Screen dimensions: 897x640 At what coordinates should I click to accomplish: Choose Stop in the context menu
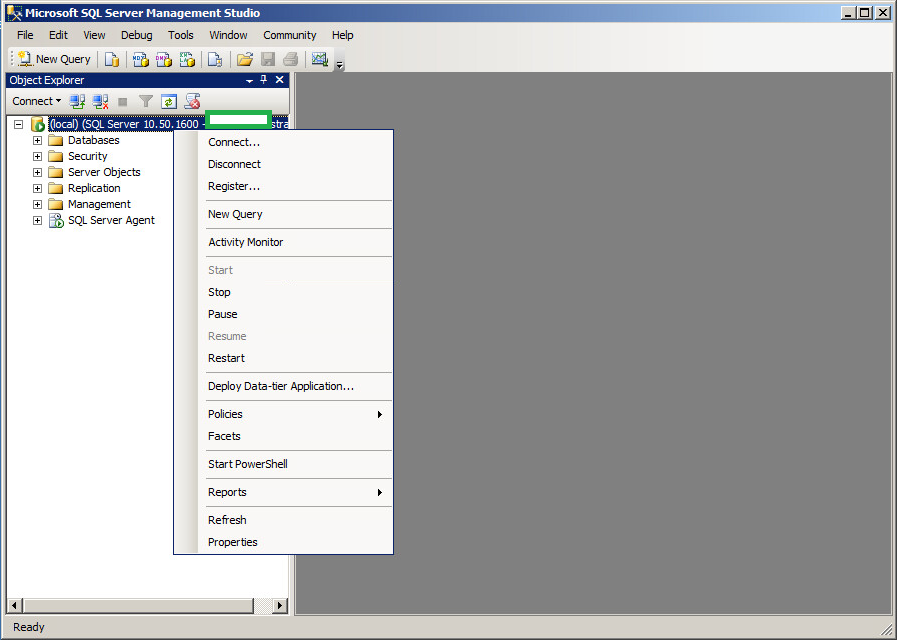tap(295, 292)
